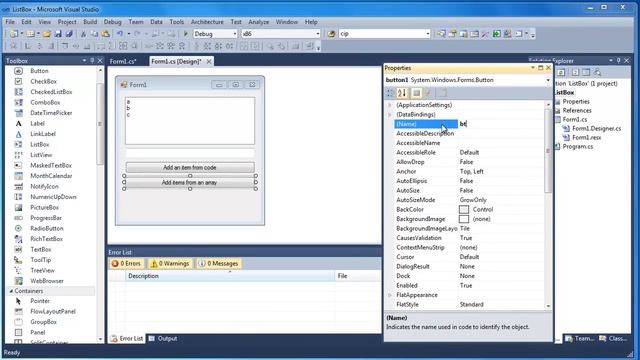Click the BackgroundImage (none) swatch

(x=464, y=219)
